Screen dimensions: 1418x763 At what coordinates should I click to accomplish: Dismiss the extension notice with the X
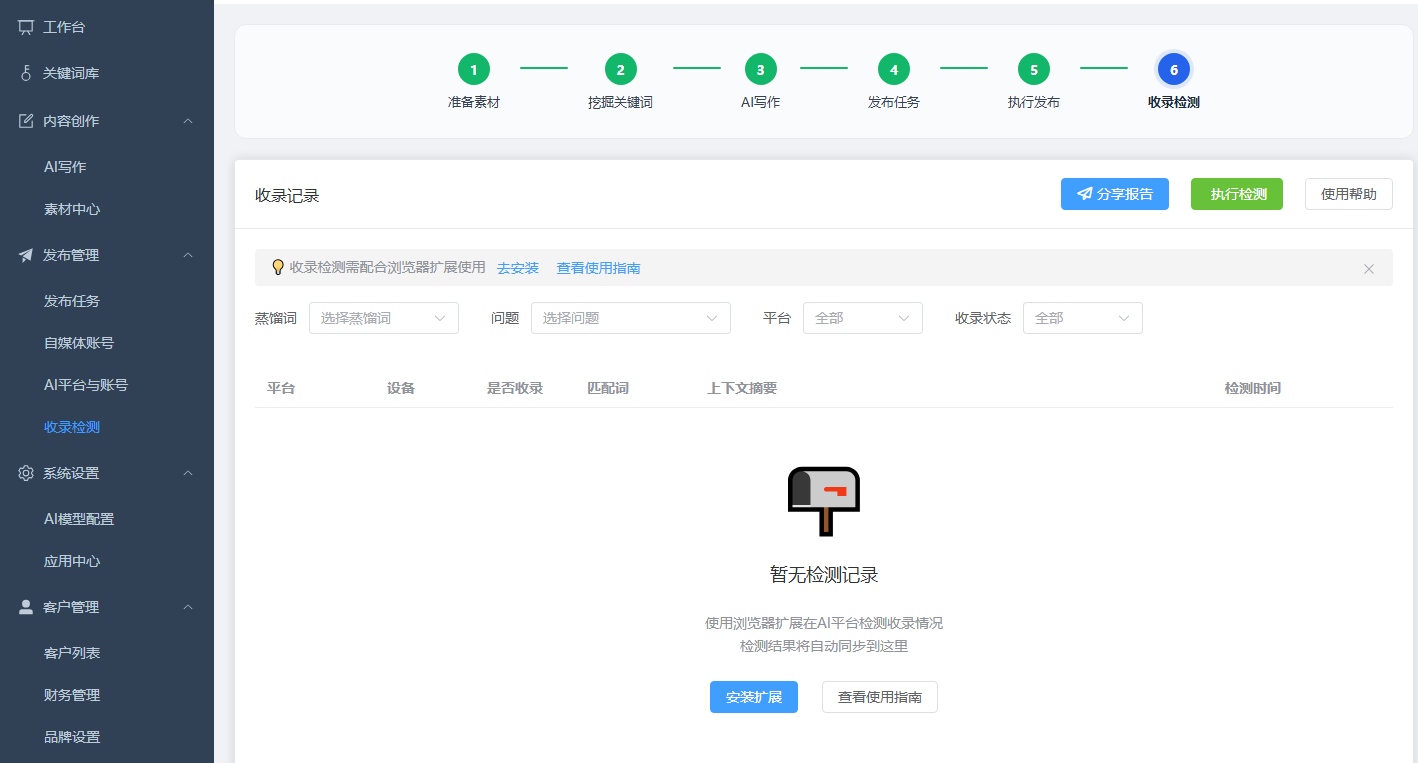[x=1368, y=268]
